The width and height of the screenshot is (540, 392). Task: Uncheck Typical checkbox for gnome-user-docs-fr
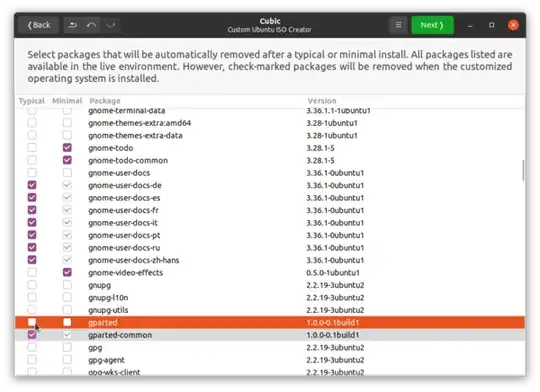[x=32, y=210]
